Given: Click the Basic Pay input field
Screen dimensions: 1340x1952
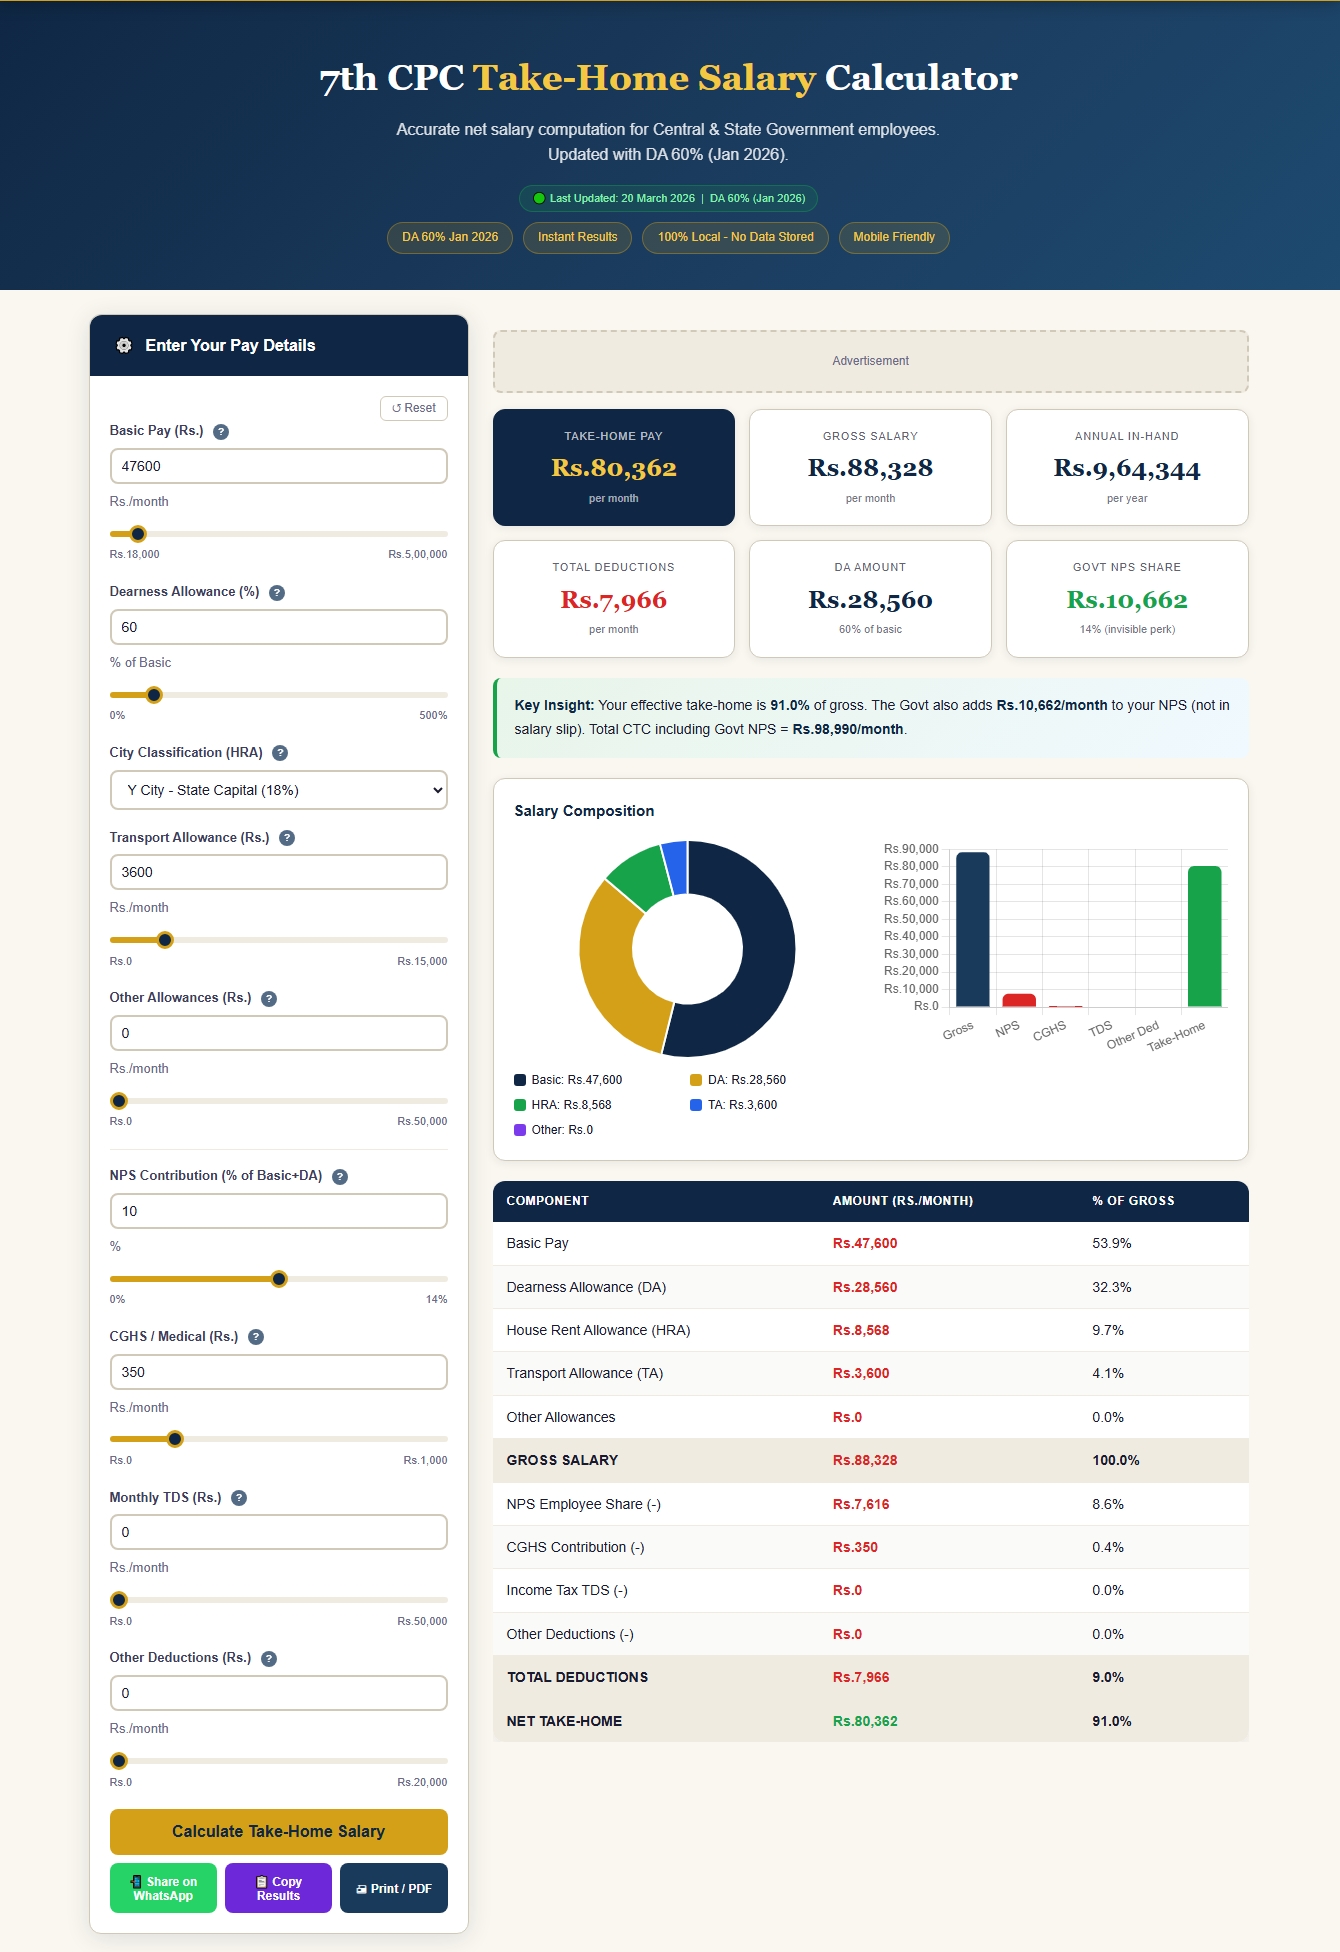Looking at the screenshot, I should [278, 466].
